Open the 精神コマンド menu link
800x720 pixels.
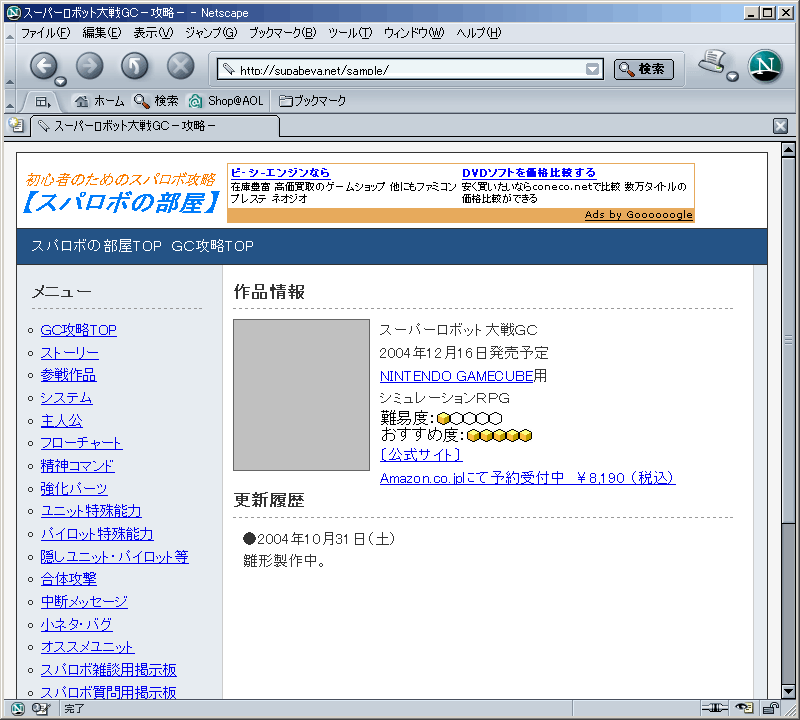click(78, 466)
